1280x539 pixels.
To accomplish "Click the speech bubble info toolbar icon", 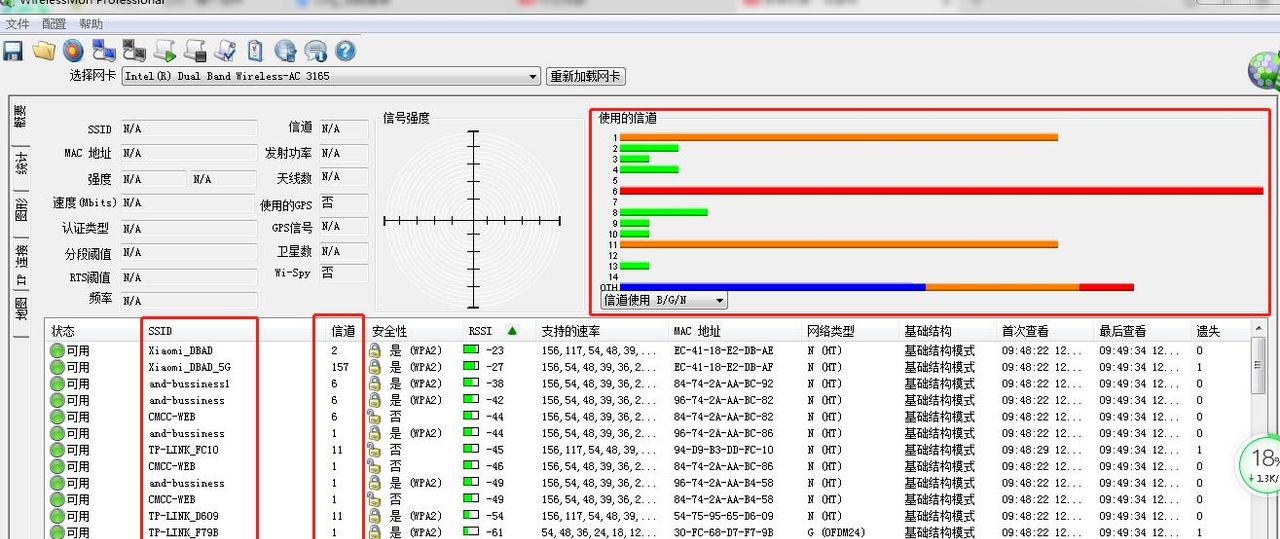I will (316, 51).
